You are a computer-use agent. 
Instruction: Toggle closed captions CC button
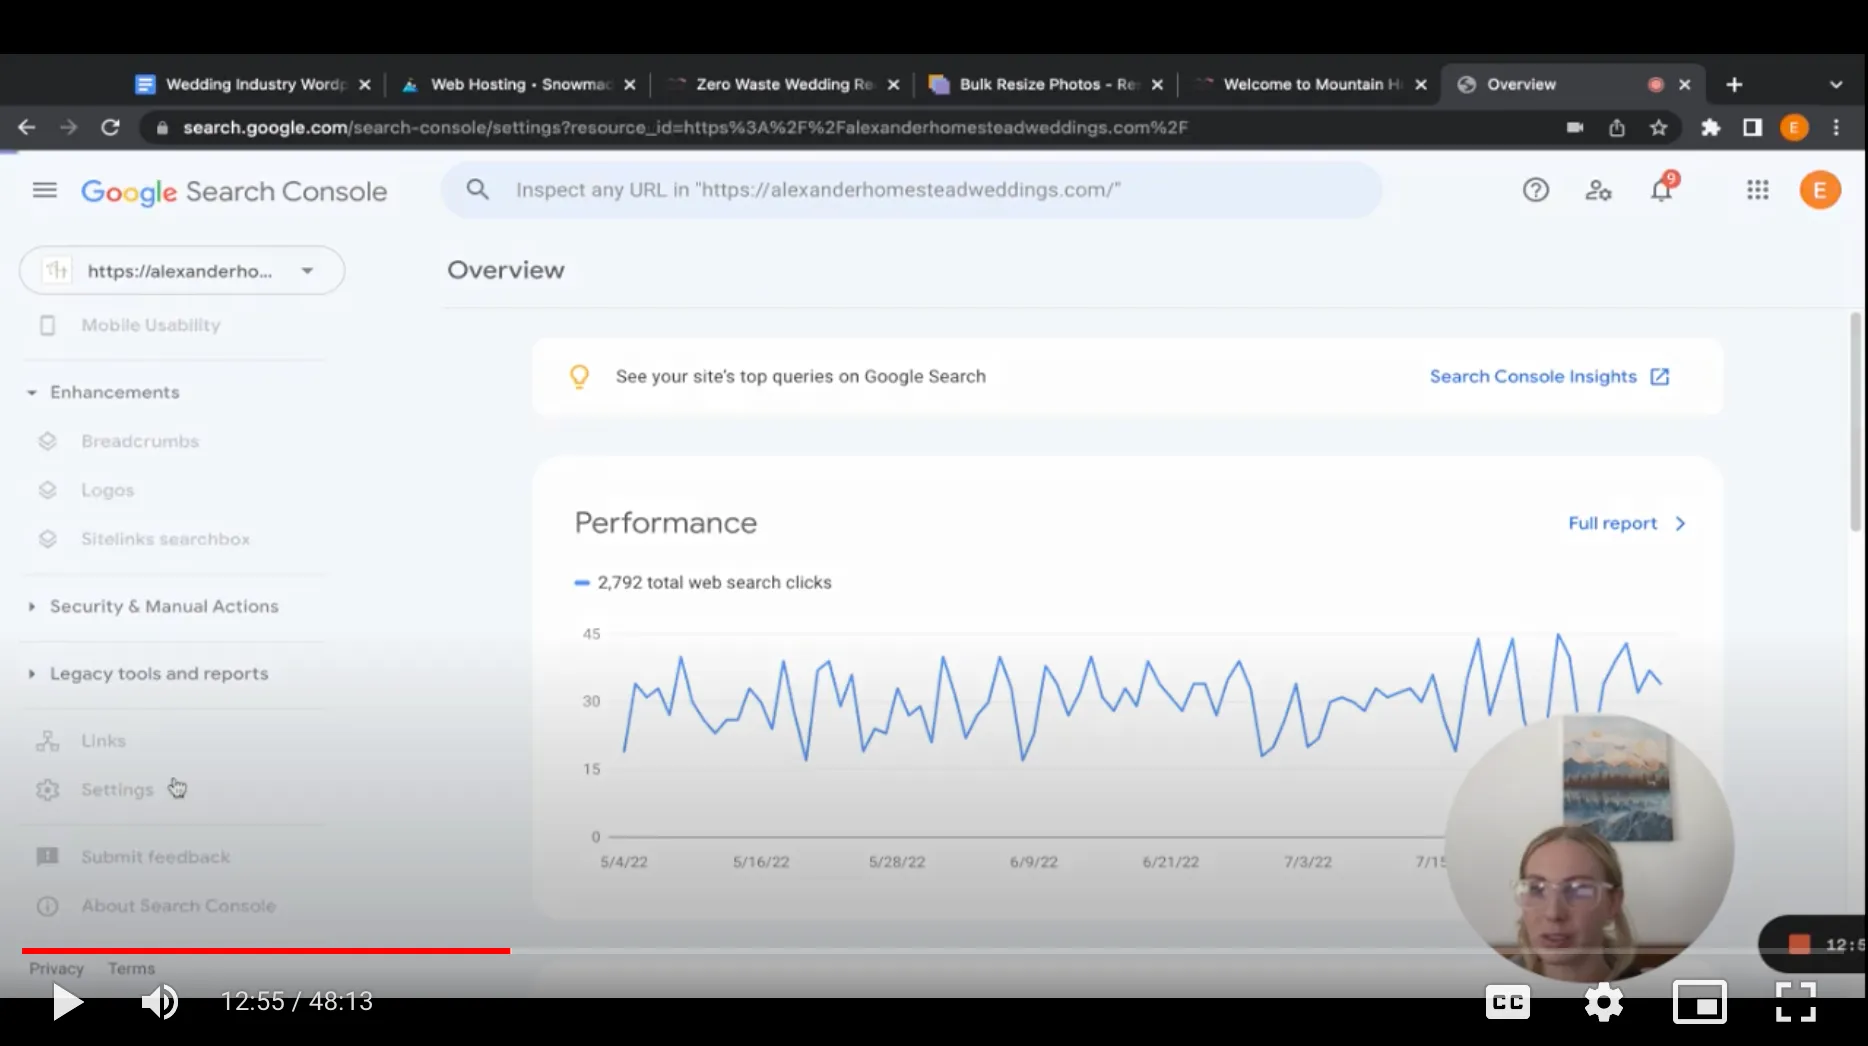point(1508,1002)
